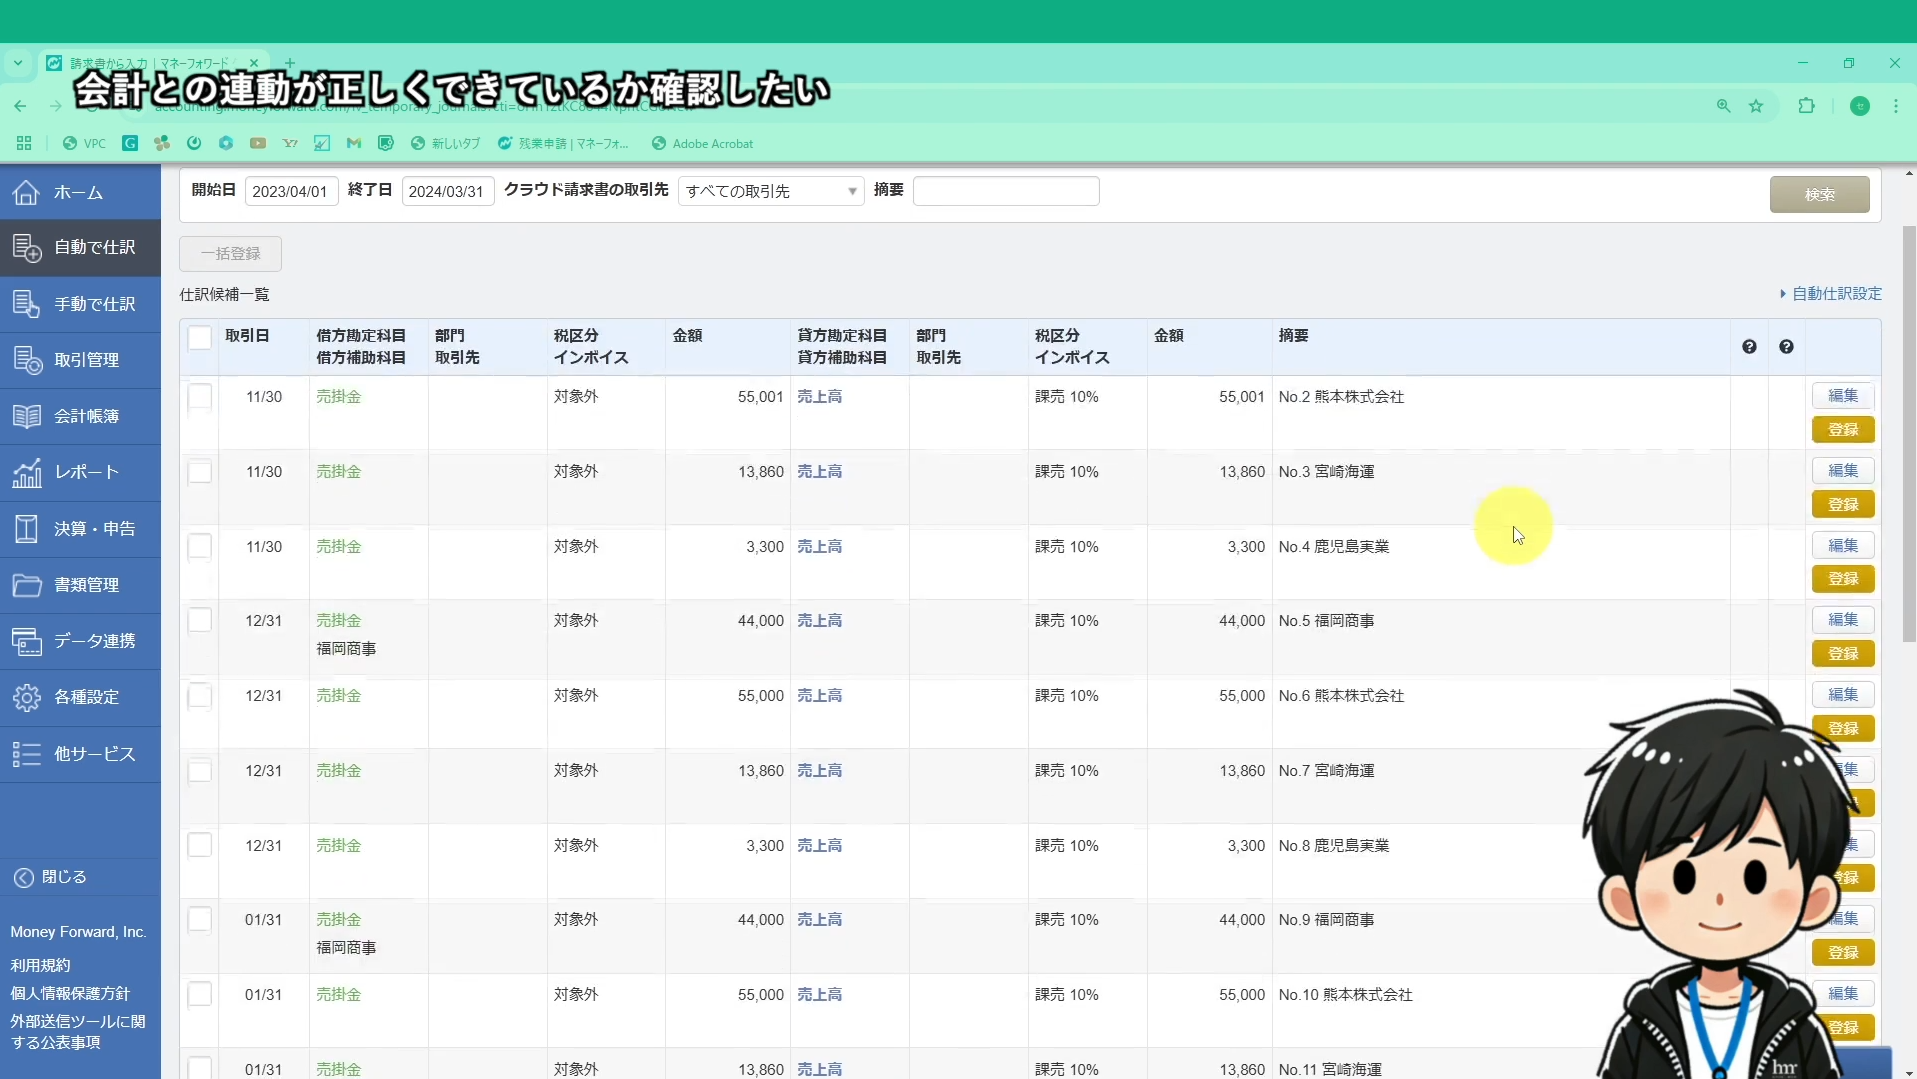Select the checkbox for the No.5 福岡商事 row
This screenshot has height=1079, width=1917.
point(200,621)
